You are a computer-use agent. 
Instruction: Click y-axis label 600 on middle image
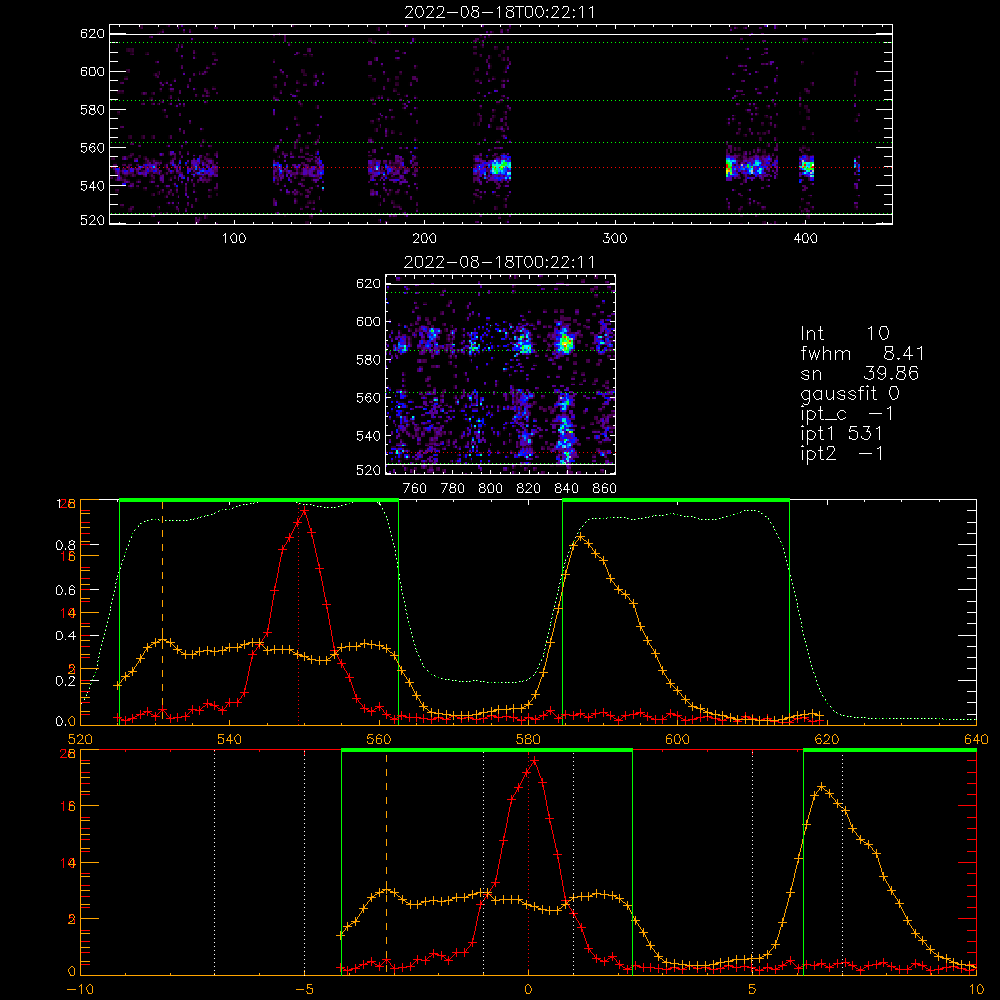tap(368, 321)
